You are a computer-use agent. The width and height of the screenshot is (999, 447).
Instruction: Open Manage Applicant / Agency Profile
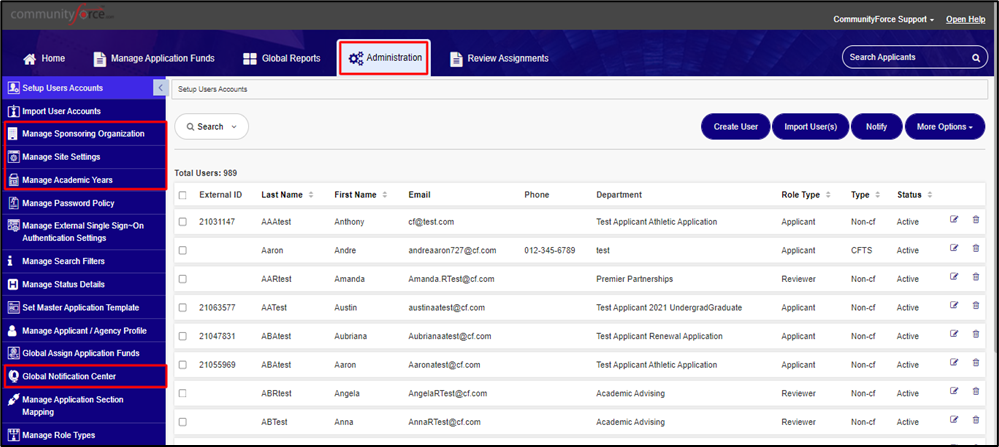[84, 330]
